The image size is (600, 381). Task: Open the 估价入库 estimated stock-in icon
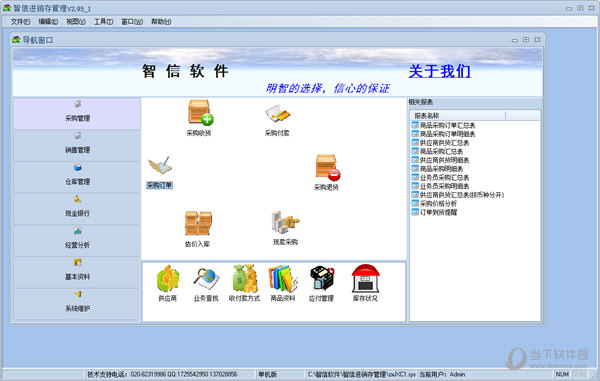click(x=197, y=223)
